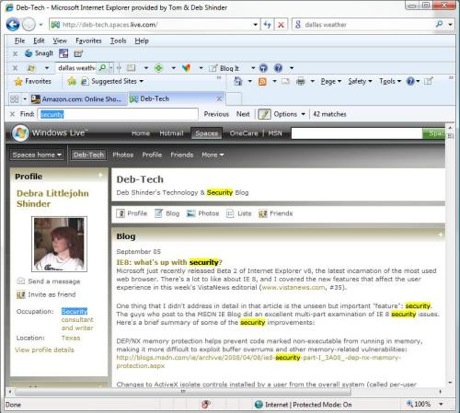Open the IE8: what's up with security post
Screen dimensions: 460x413
pyautogui.click(x=169, y=262)
